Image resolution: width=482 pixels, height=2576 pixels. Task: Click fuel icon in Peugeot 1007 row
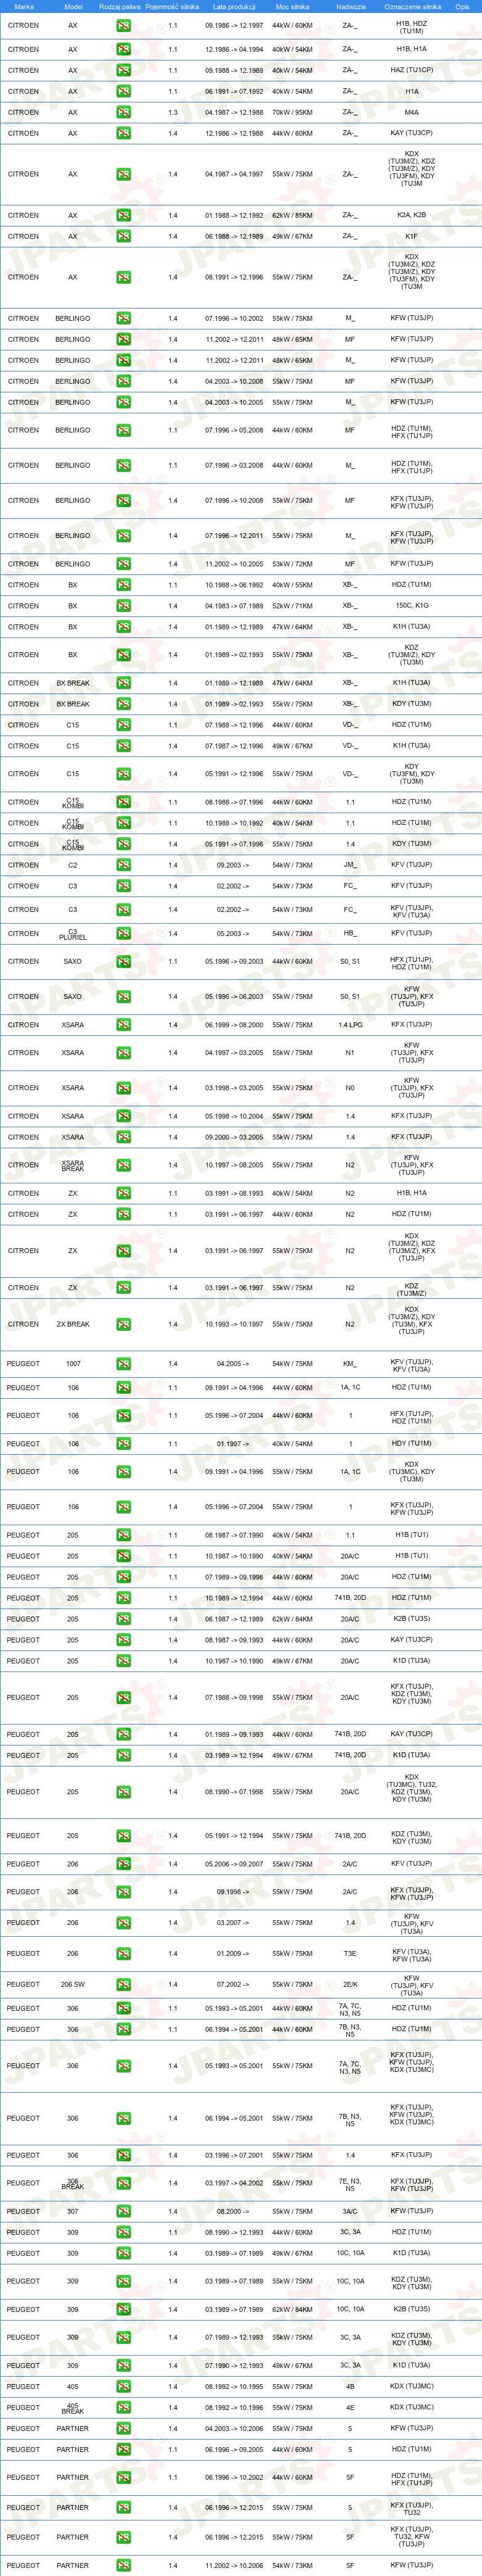pyautogui.click(x=123, y=1364)
